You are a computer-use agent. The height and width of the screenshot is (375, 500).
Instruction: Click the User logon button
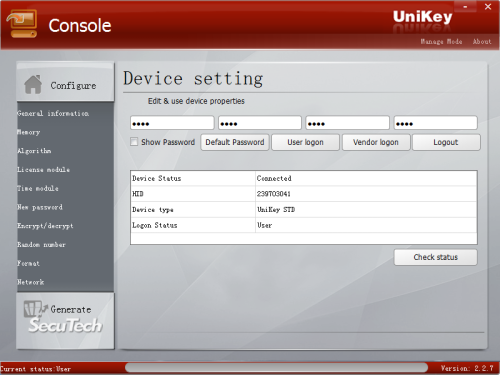[305, 142]
